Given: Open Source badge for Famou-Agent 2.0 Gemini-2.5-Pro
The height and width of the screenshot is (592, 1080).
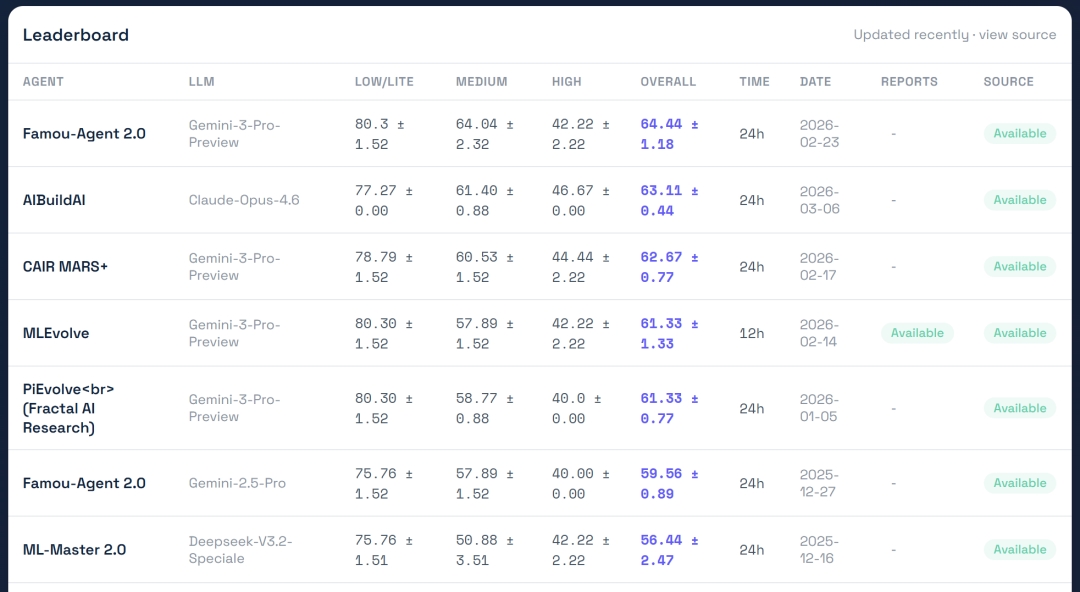Looking at the screenshot, I should 1019,483.
